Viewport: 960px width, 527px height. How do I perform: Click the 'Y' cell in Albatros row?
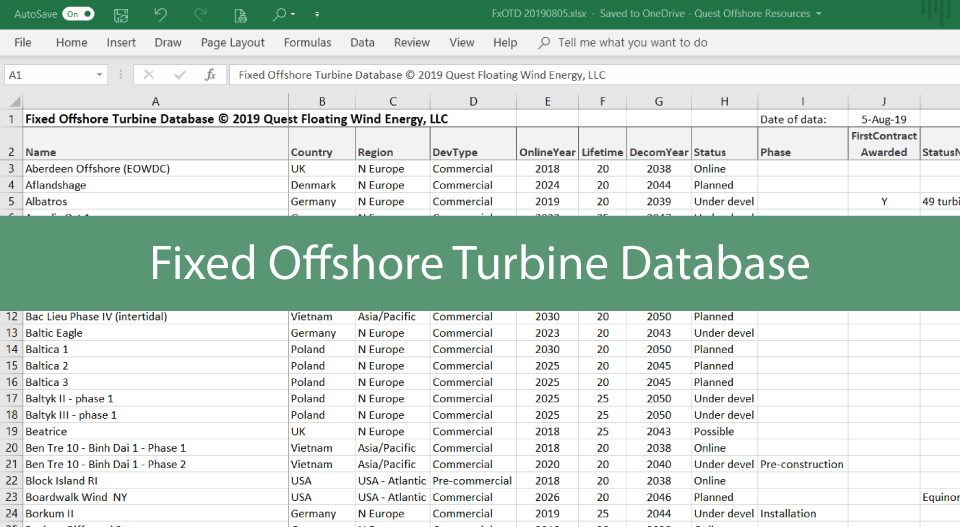point(883,201)
